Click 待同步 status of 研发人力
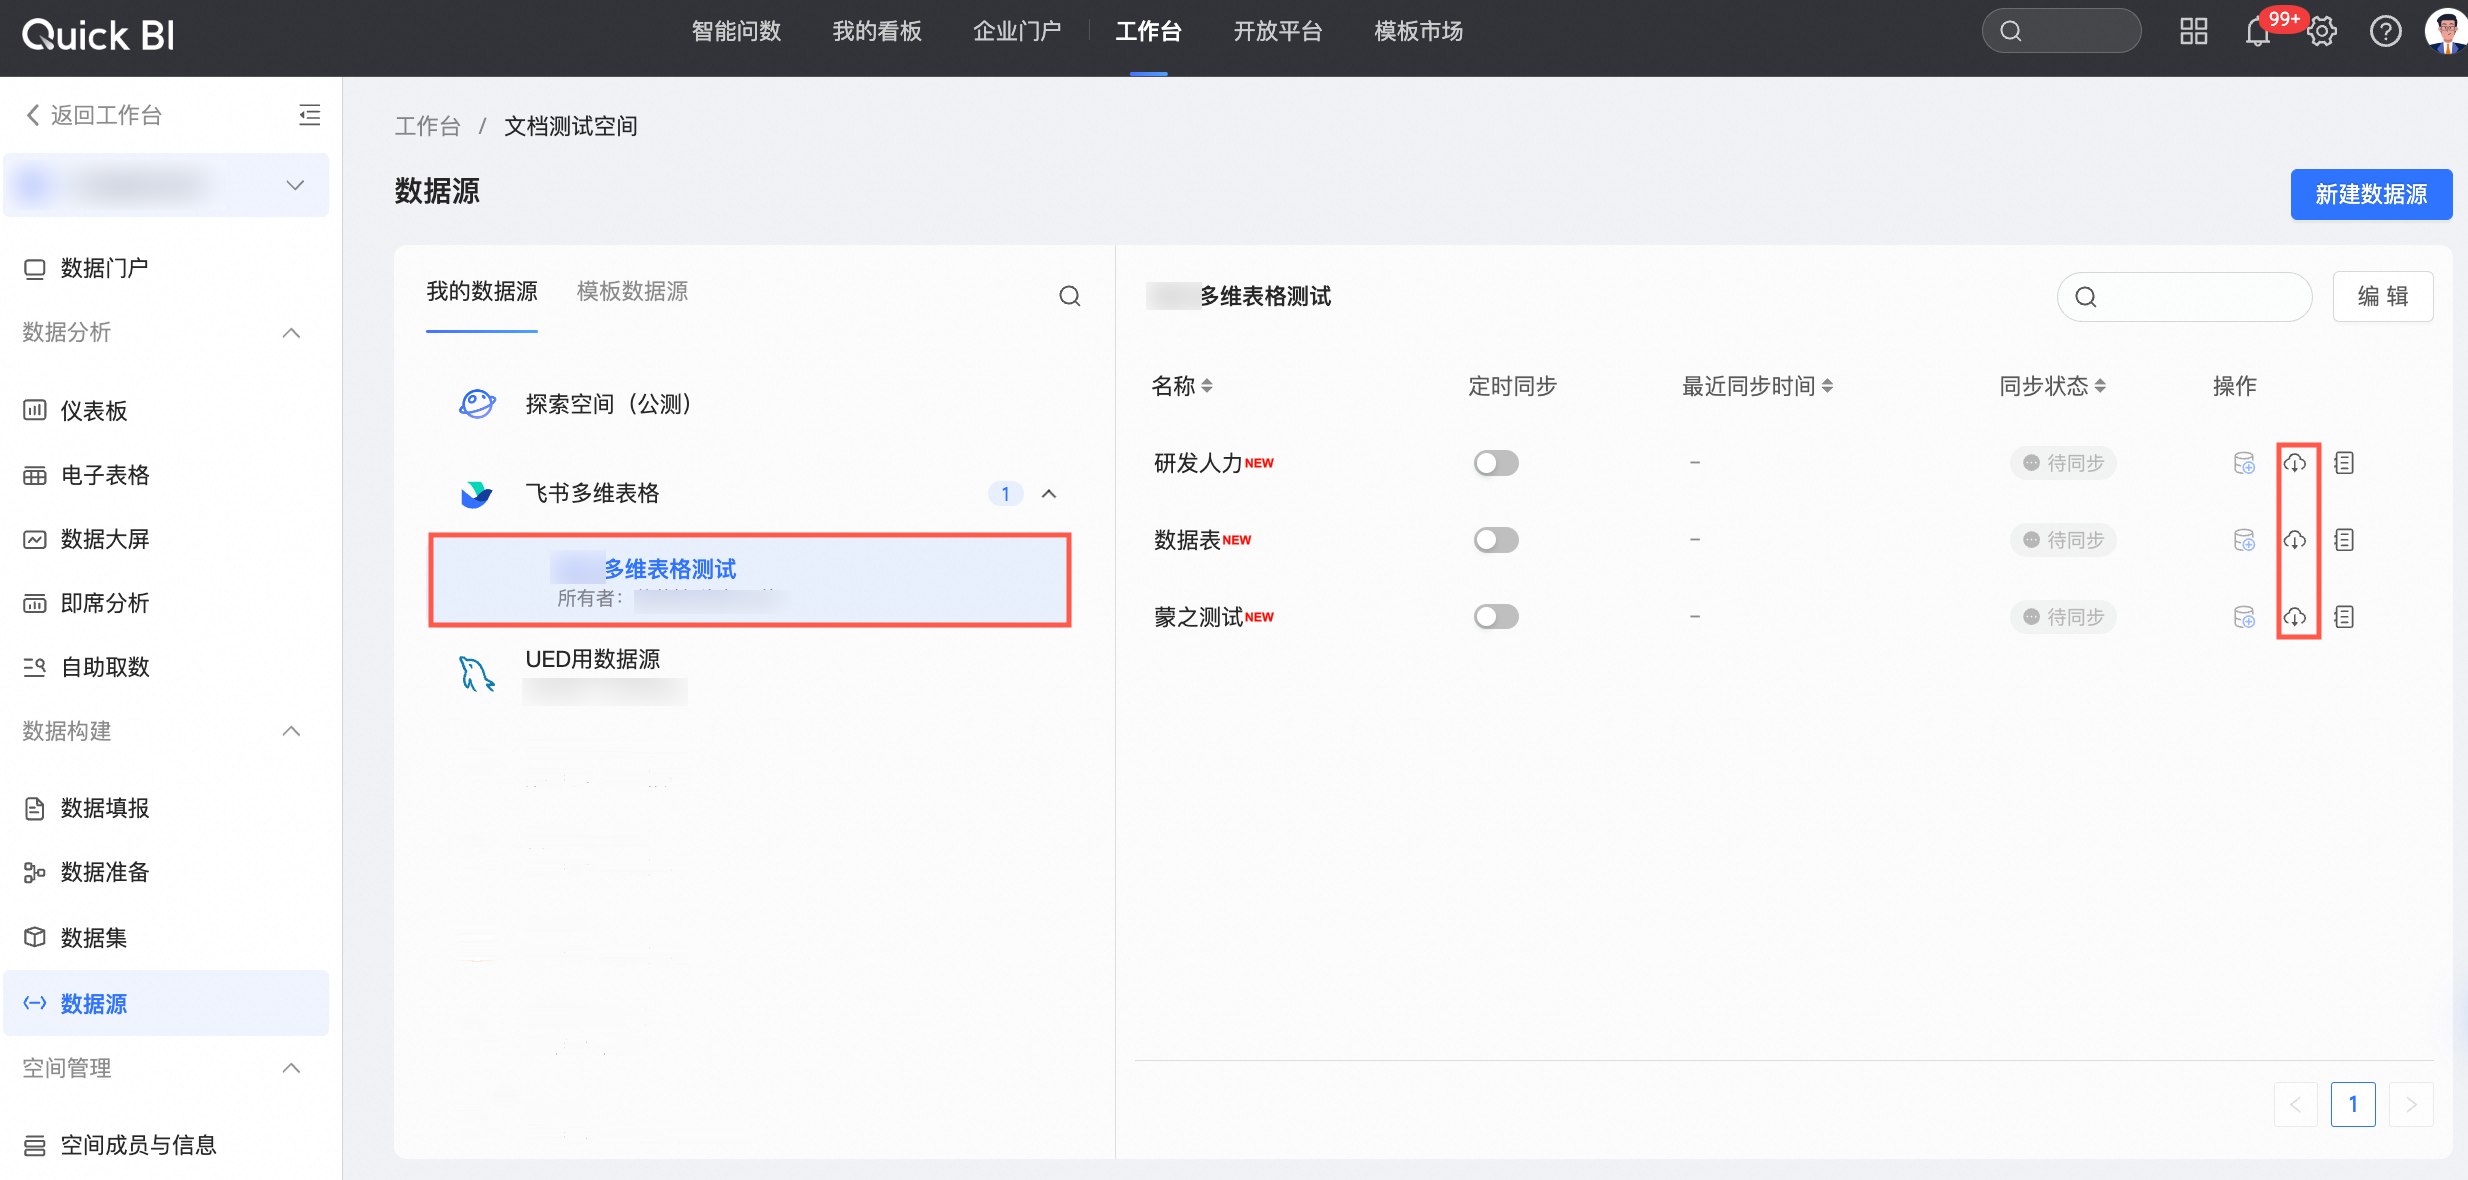 [x=2063, y=463]
